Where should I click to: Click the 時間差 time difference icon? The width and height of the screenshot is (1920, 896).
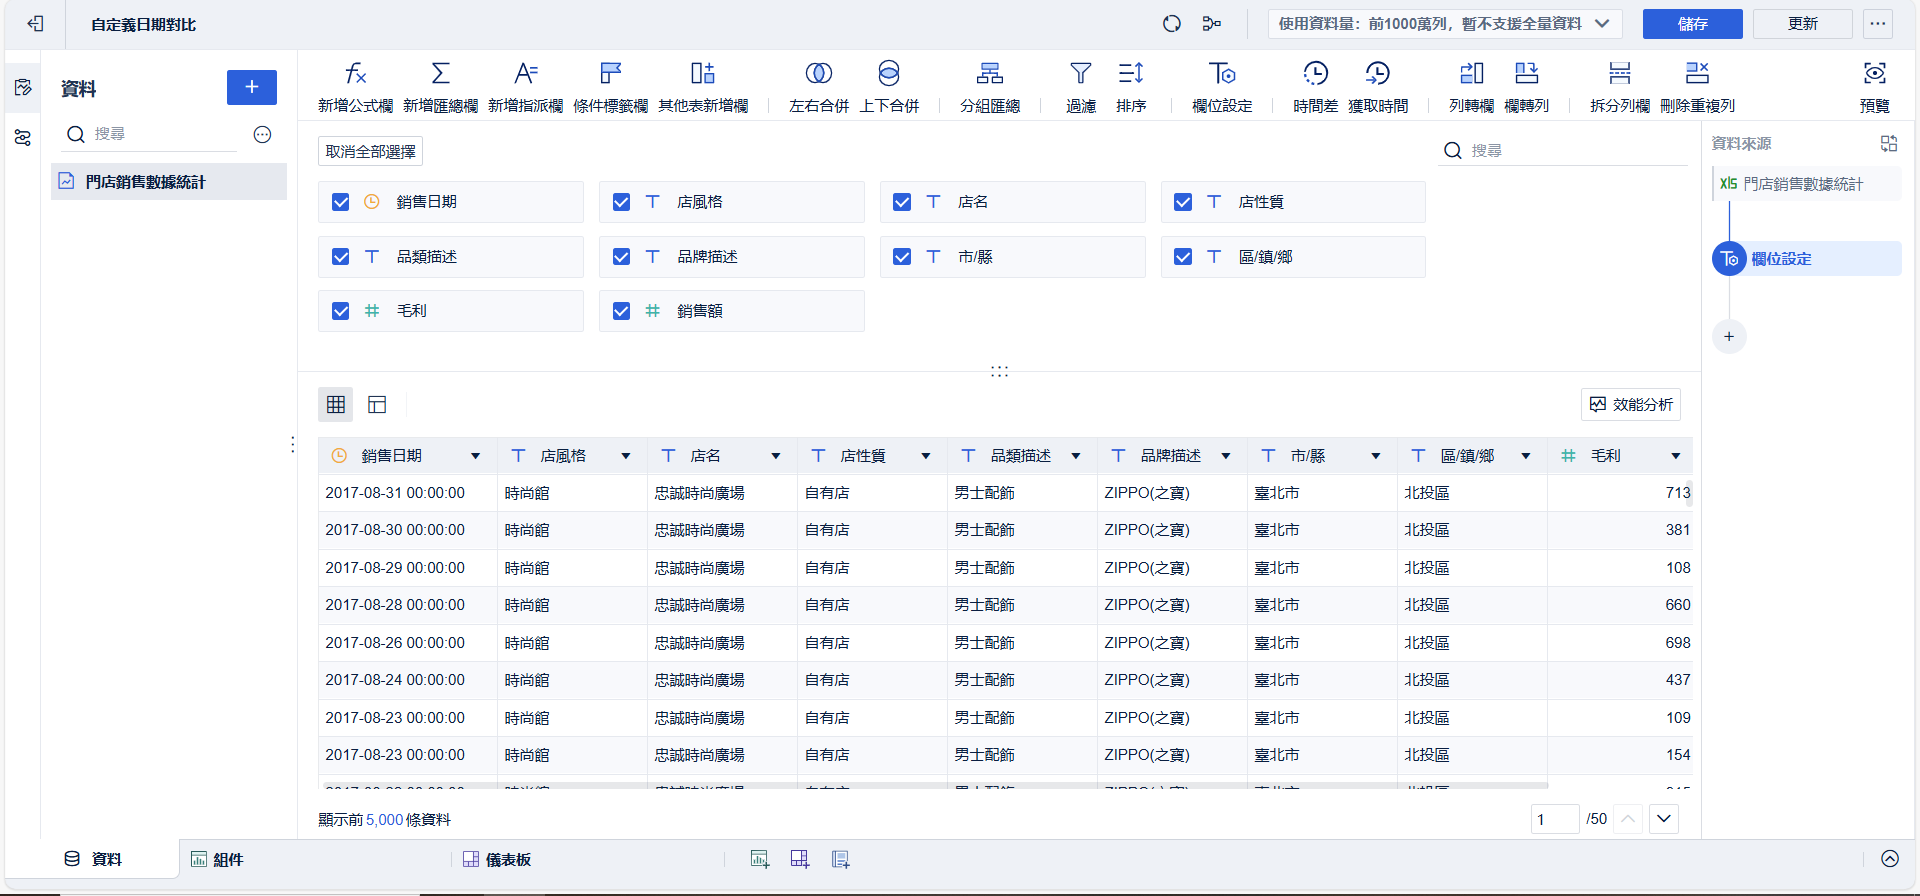point(1315,74)
